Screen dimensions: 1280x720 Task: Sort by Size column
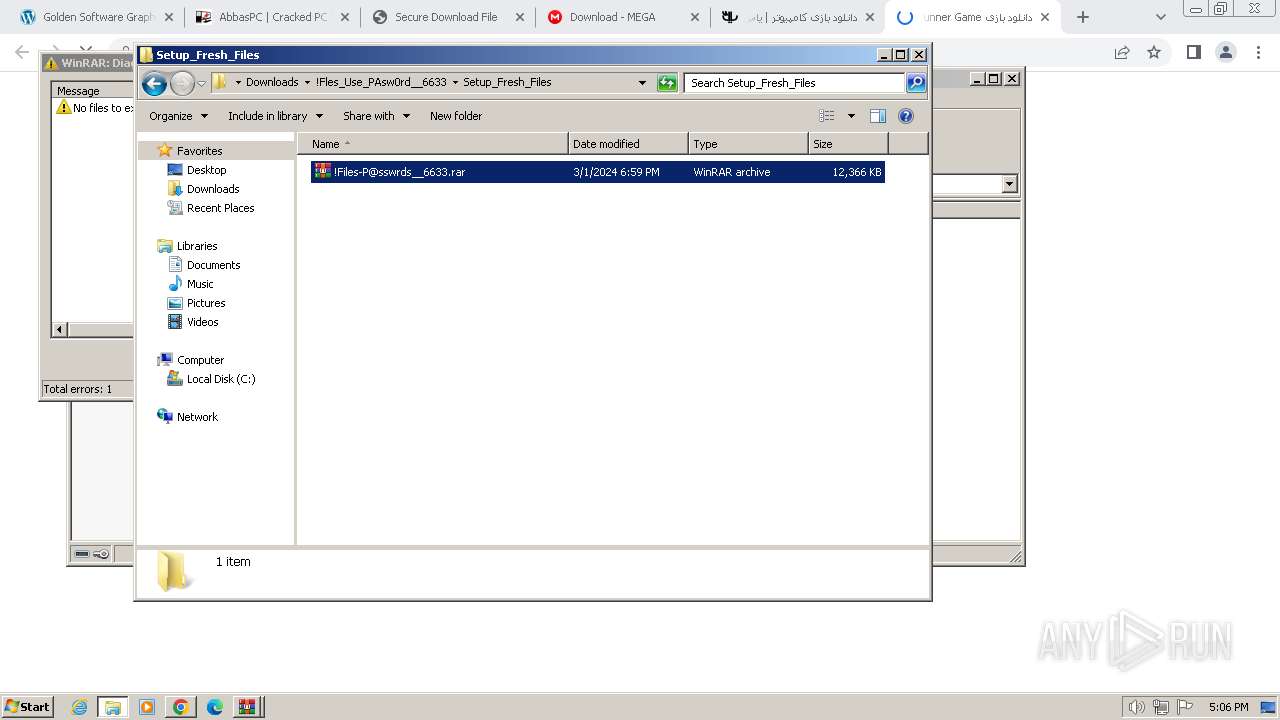click(x=848, y=144)
